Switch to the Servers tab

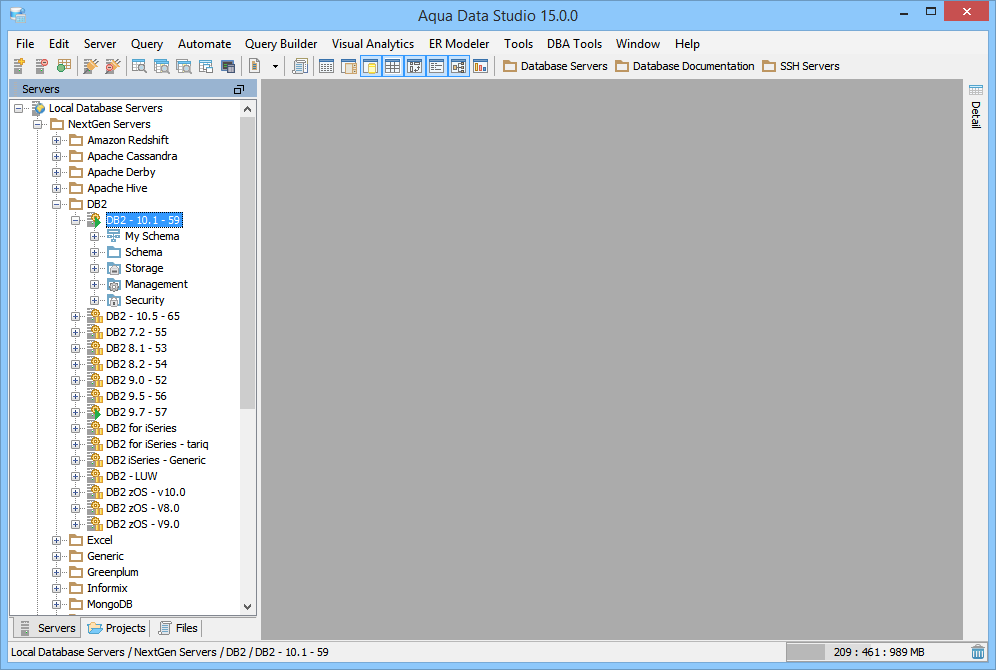[48, 628]
